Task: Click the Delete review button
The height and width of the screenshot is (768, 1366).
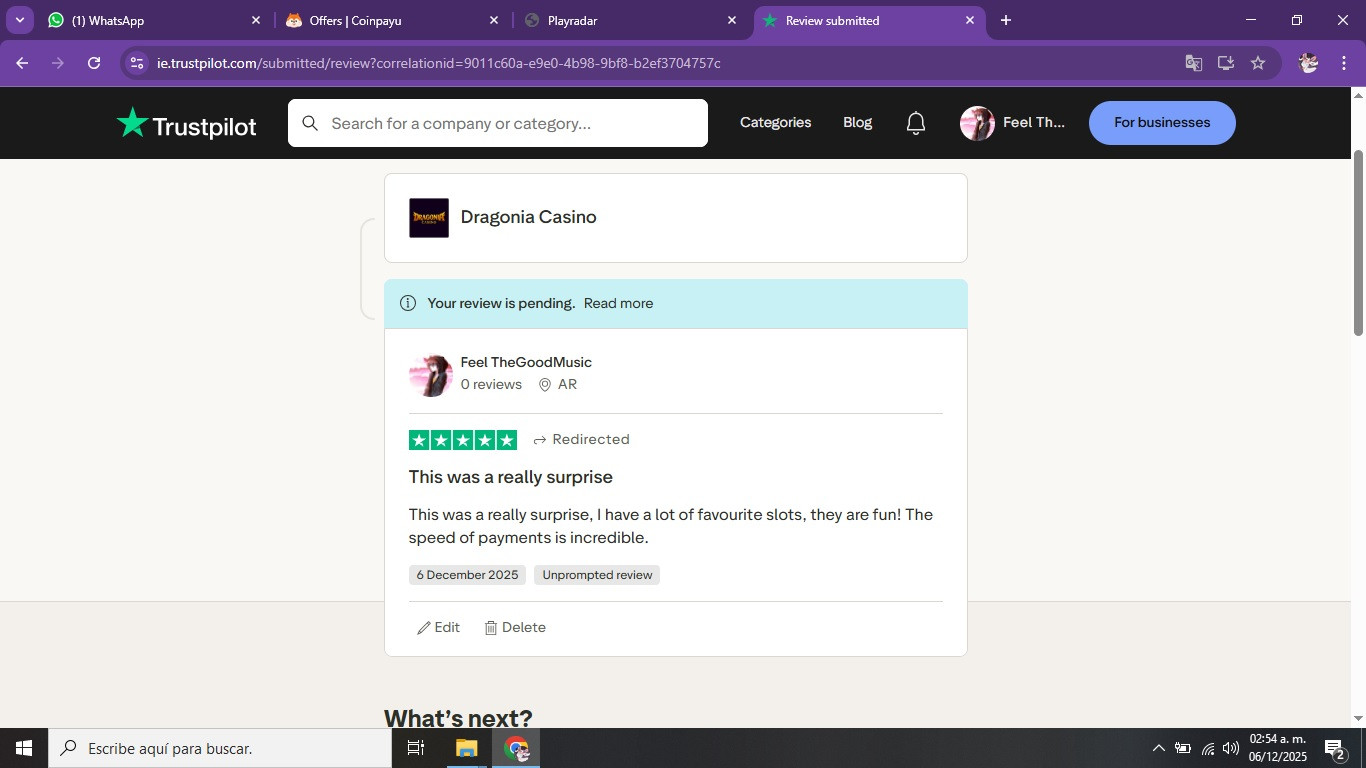Action: [x=515, y=628]
